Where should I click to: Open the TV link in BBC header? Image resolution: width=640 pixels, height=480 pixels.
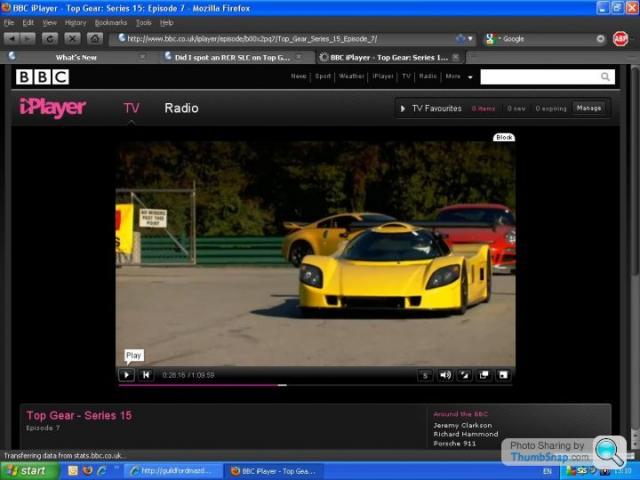click(406, 76)
